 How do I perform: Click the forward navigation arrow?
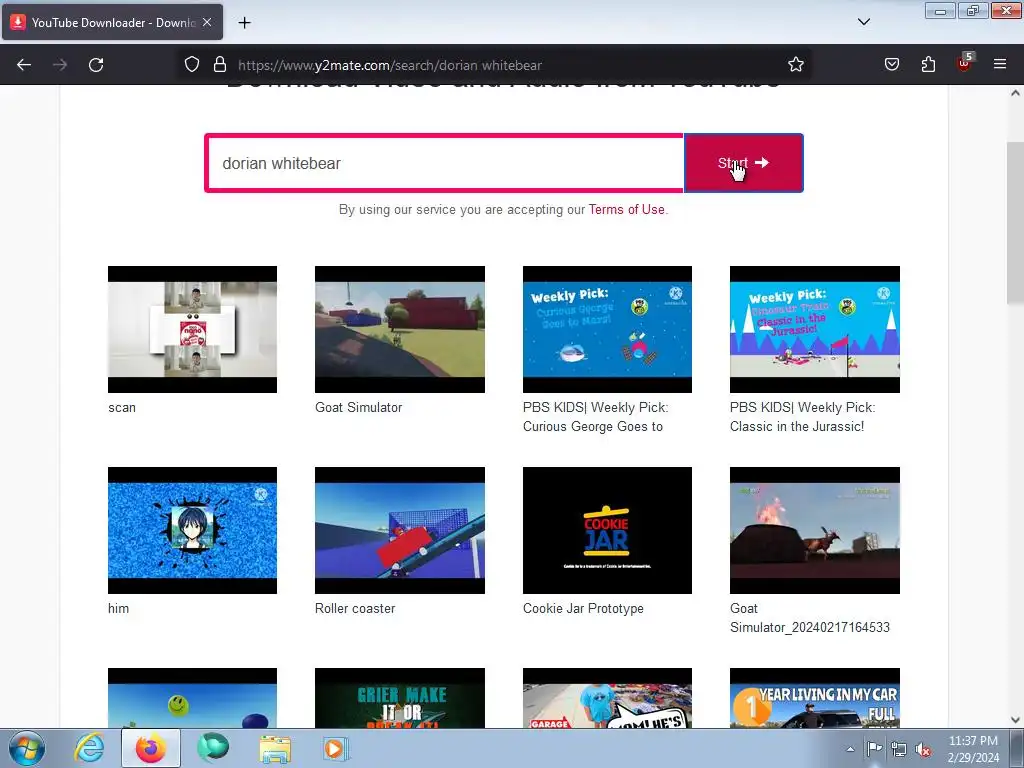pyautogui.click(x=60, y=65)
